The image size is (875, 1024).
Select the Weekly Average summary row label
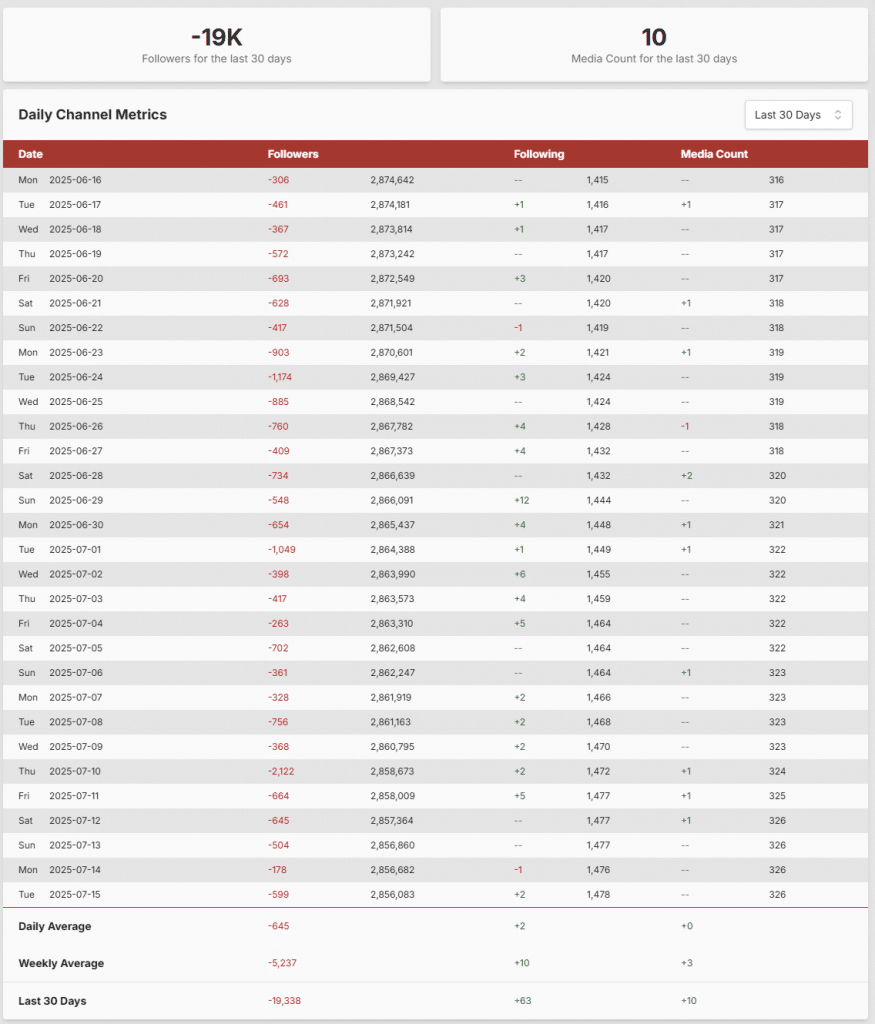pyautogui.click(x=61, y=963)
